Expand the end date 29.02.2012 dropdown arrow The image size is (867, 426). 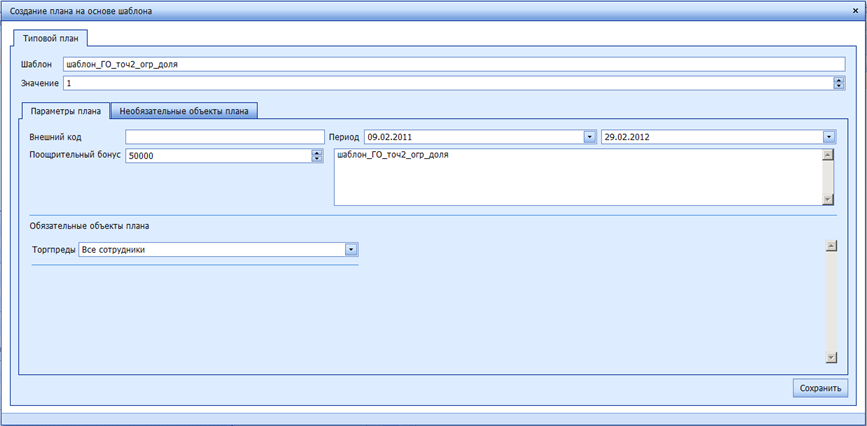[x=829, y=137]
